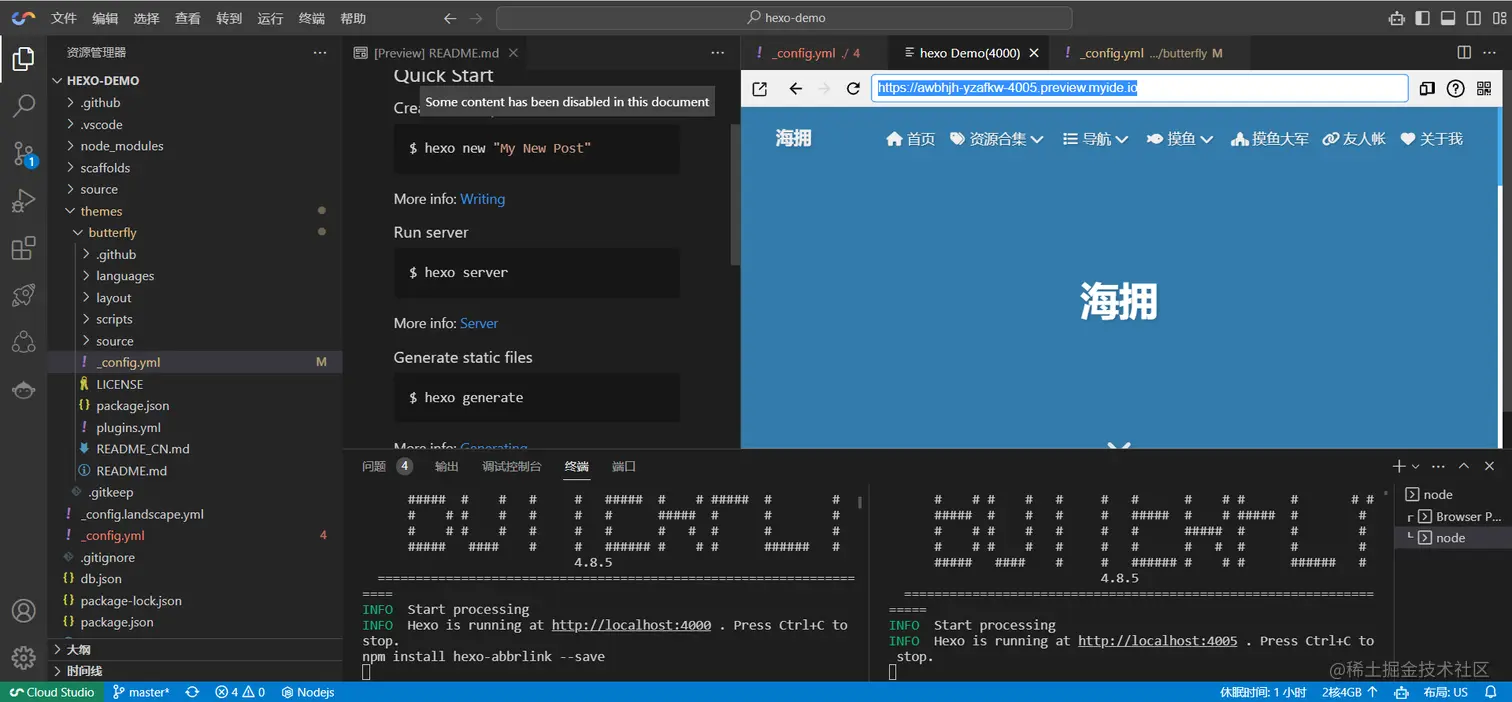1512x702 pixels.
Task: Open the Manage gear icon
Action: pyautogui.click(x=23, y=658)
